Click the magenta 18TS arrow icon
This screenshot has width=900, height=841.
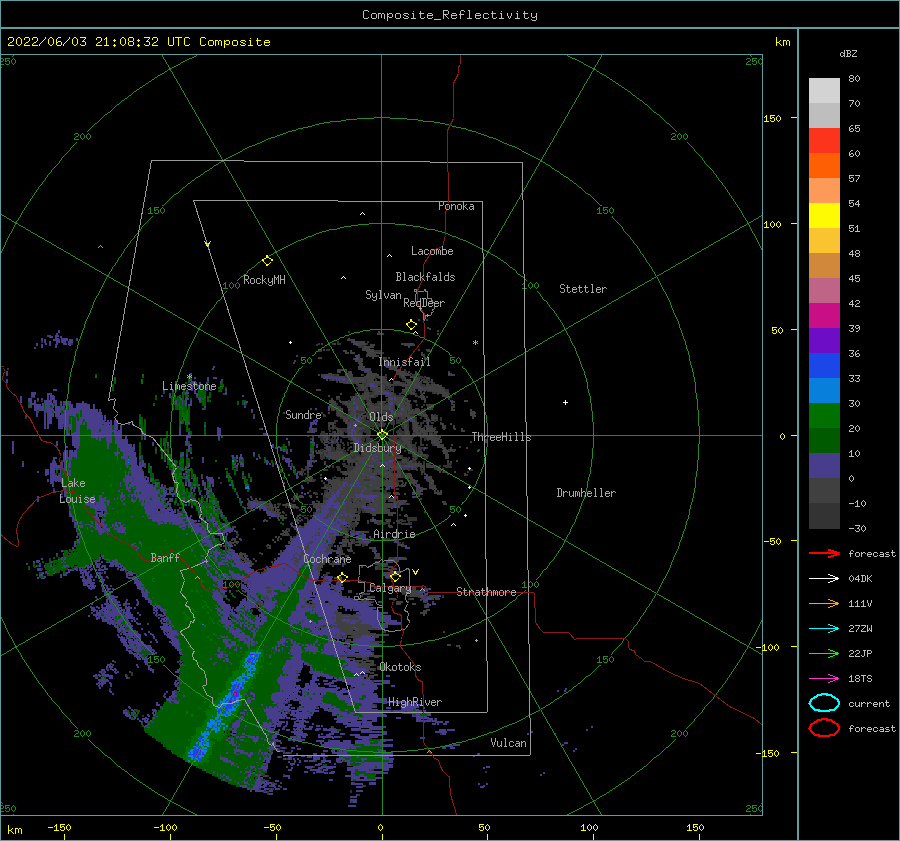coord(824,679)
